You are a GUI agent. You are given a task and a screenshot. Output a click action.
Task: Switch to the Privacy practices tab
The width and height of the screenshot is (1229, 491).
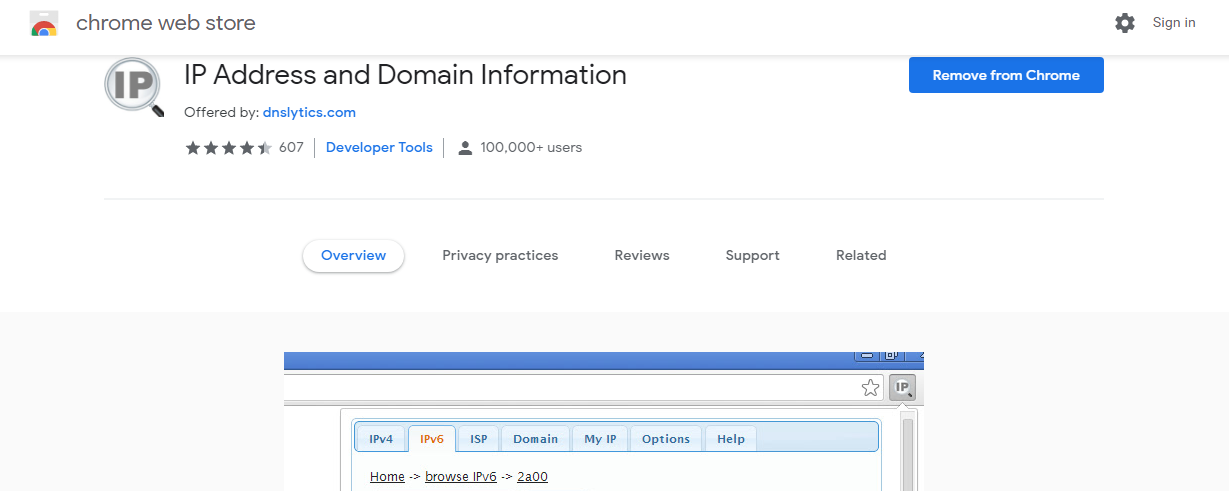(500, 256)
